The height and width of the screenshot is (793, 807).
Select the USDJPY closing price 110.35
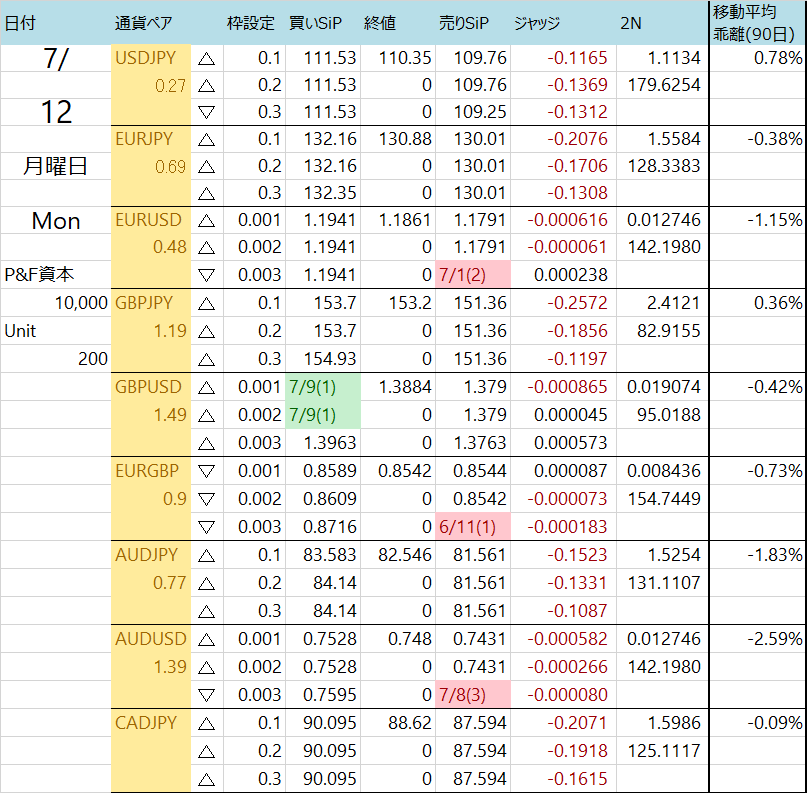[405, 58]
